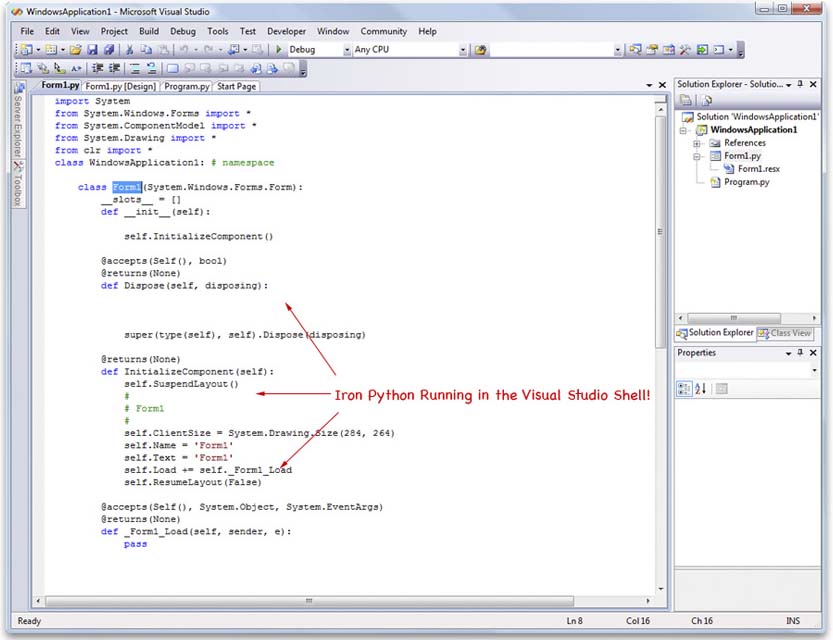The width and height of the screenshot is (833, 640).
Task: Start debugging with the green Run arrow
Action: 278,48
